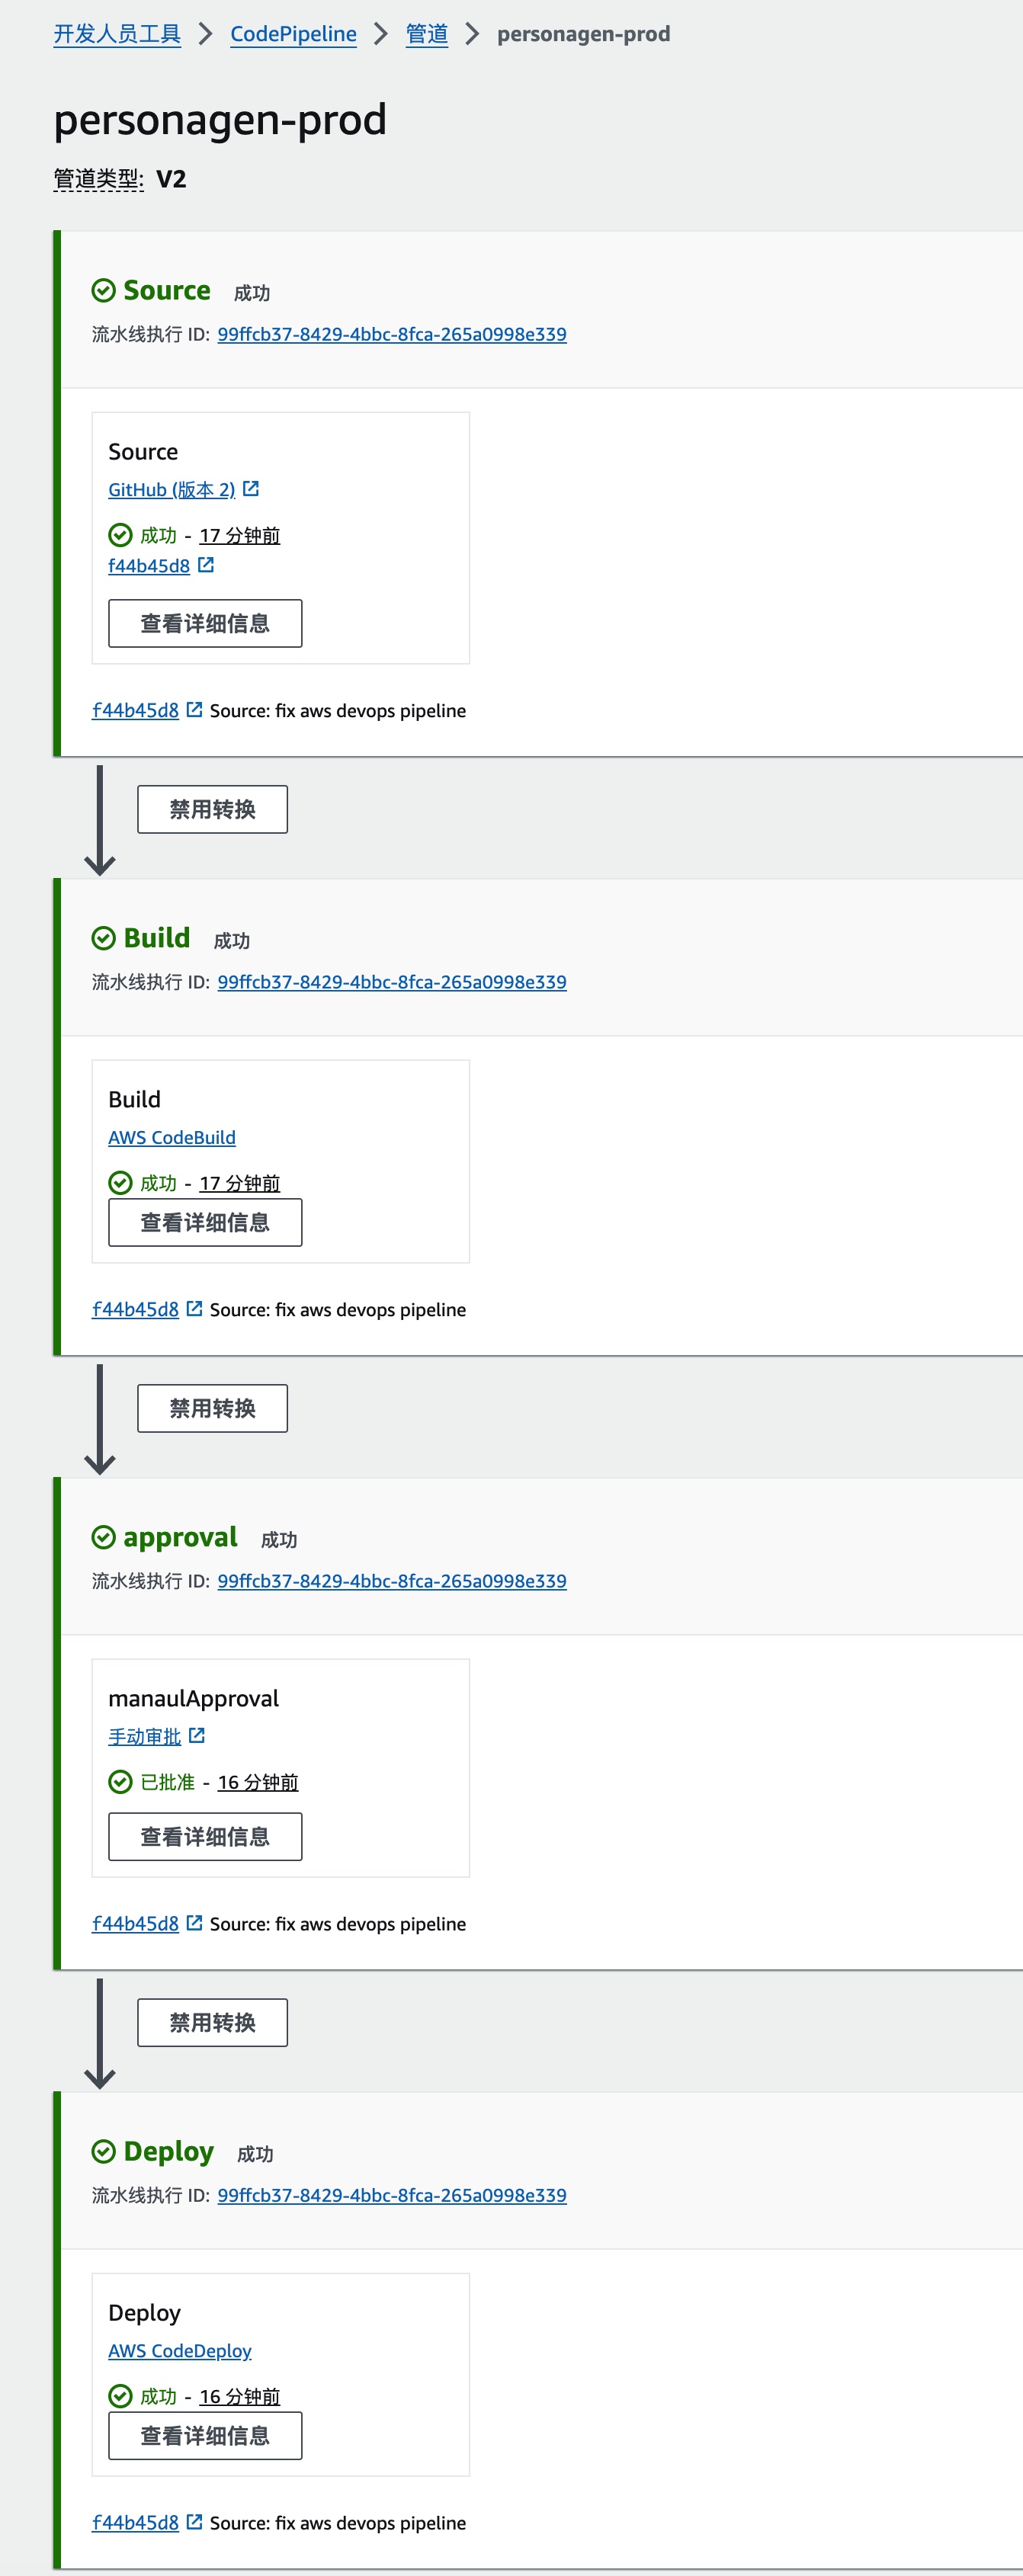Click the 已批准 status check icon

(x=120, y=1782)
